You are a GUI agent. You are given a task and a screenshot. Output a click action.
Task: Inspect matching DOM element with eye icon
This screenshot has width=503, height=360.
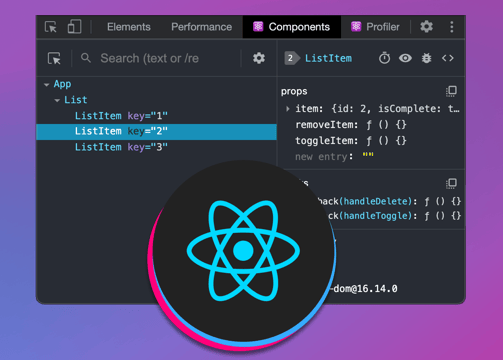405,58
